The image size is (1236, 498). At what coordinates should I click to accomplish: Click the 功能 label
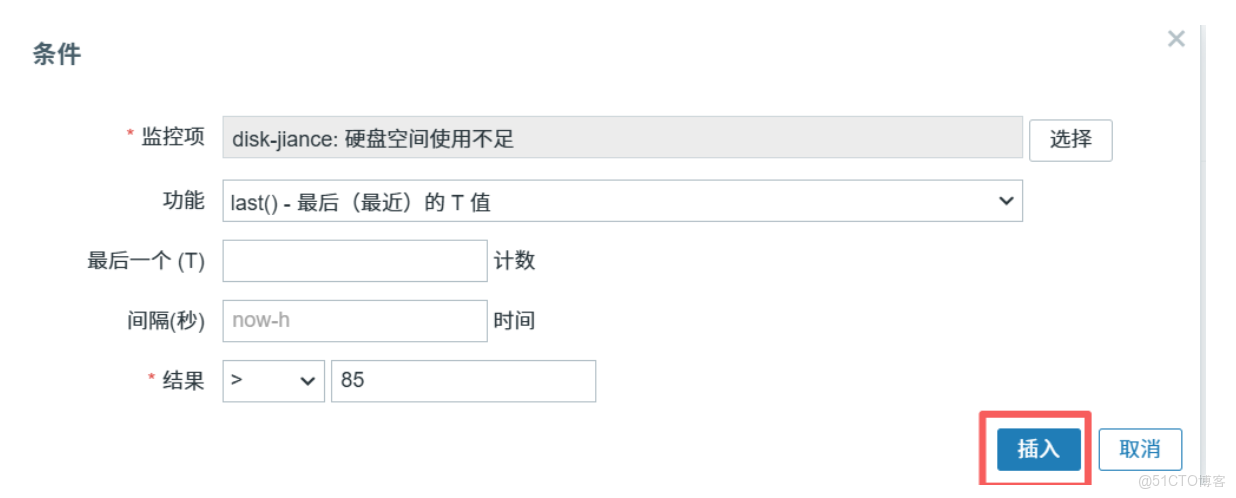[x=183, y=200]
